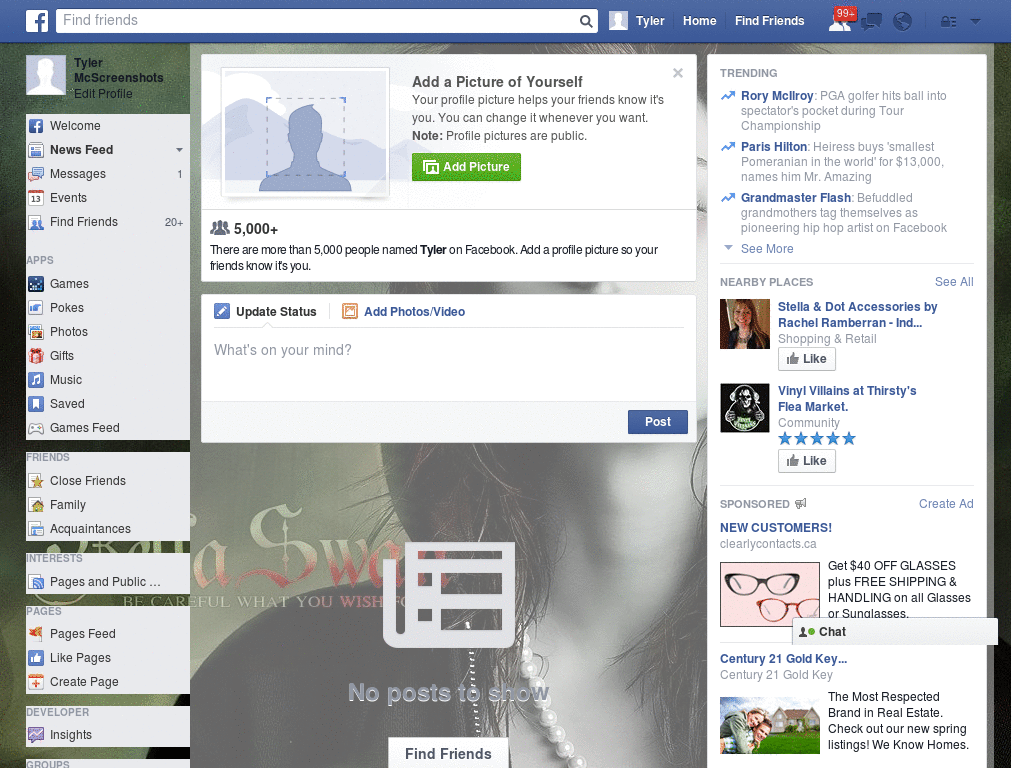Open NEW CUSTOMERS! sponsored ad link

(x=776, y=528)
